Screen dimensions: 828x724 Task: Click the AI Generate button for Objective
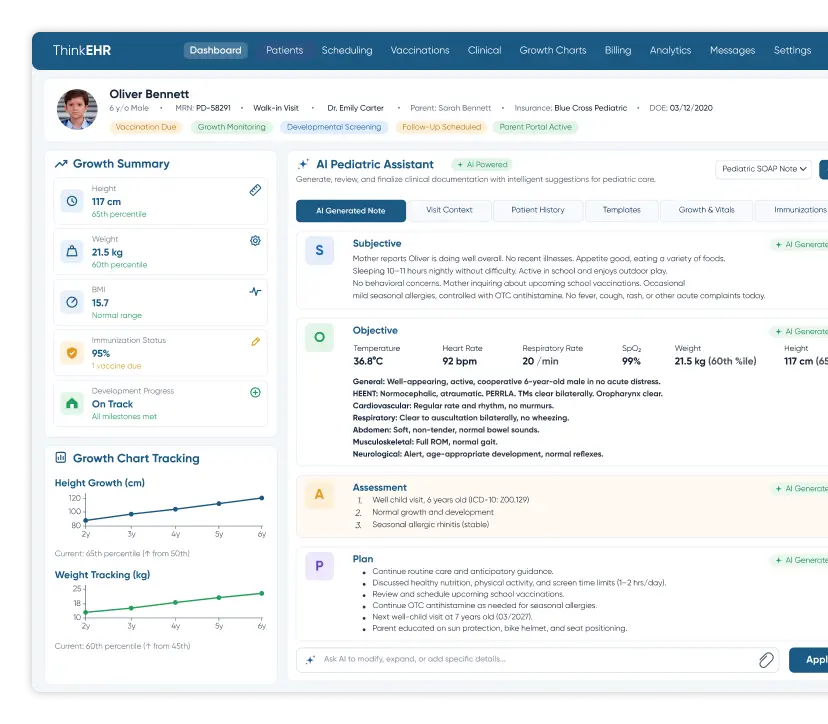point(798,332)
